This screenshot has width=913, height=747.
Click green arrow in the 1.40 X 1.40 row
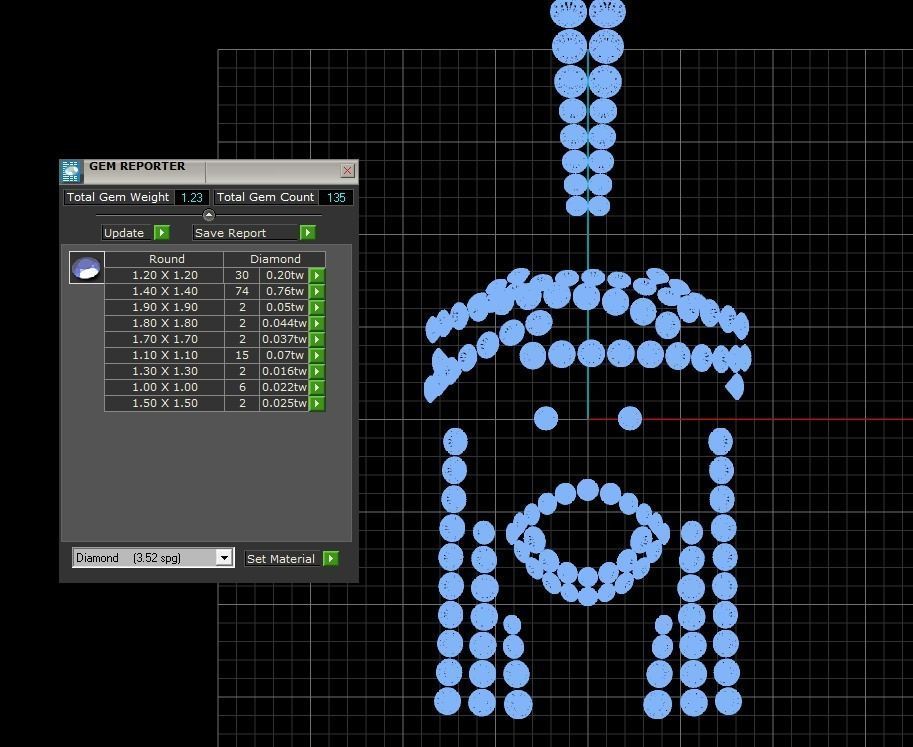(x=317, y=291)
